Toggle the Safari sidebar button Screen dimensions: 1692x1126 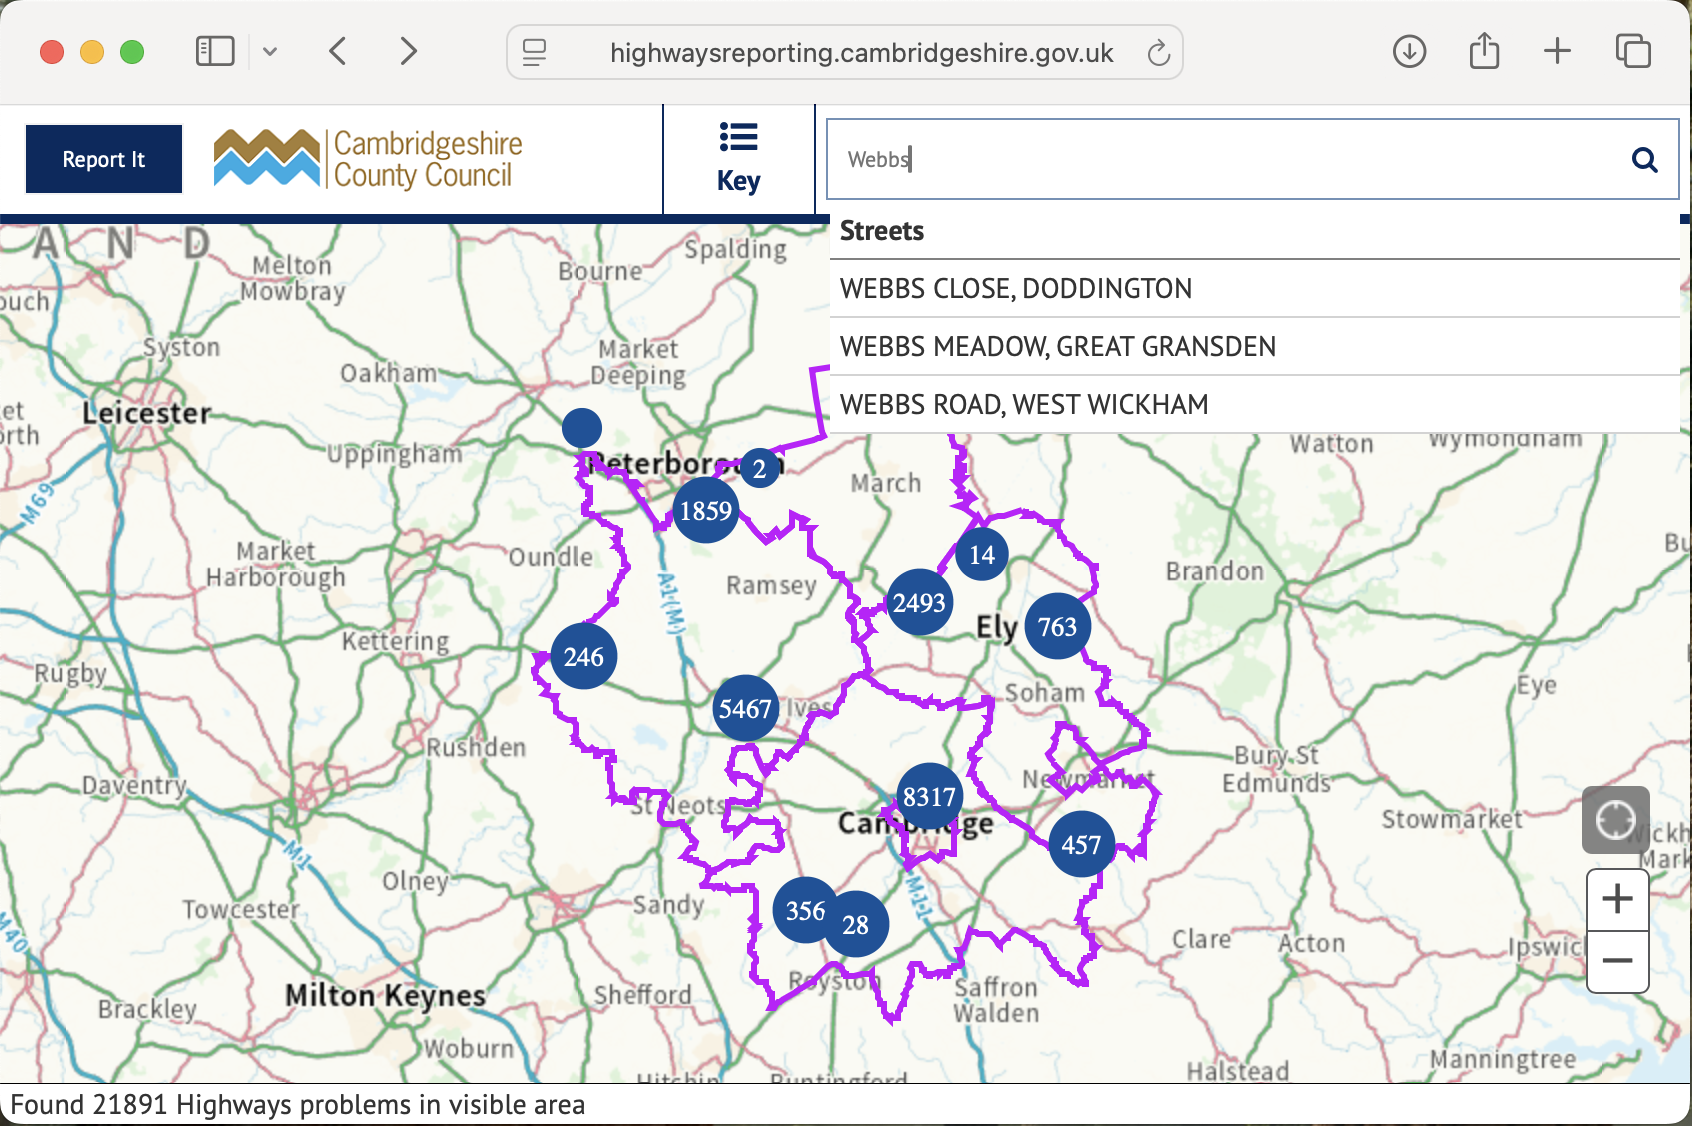215,51
